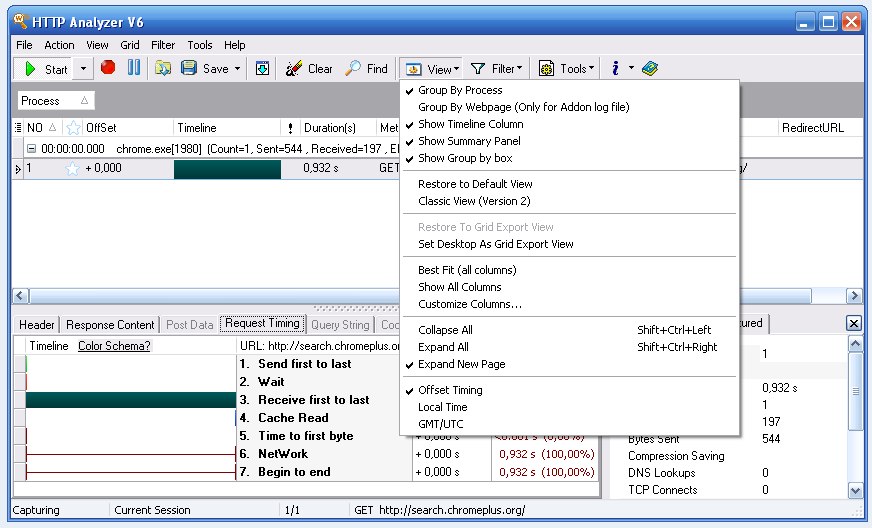Click the Duration(s) column header
Image resolution: width=872 pixels, height=528 pixels.
click(x=330, y=128)
